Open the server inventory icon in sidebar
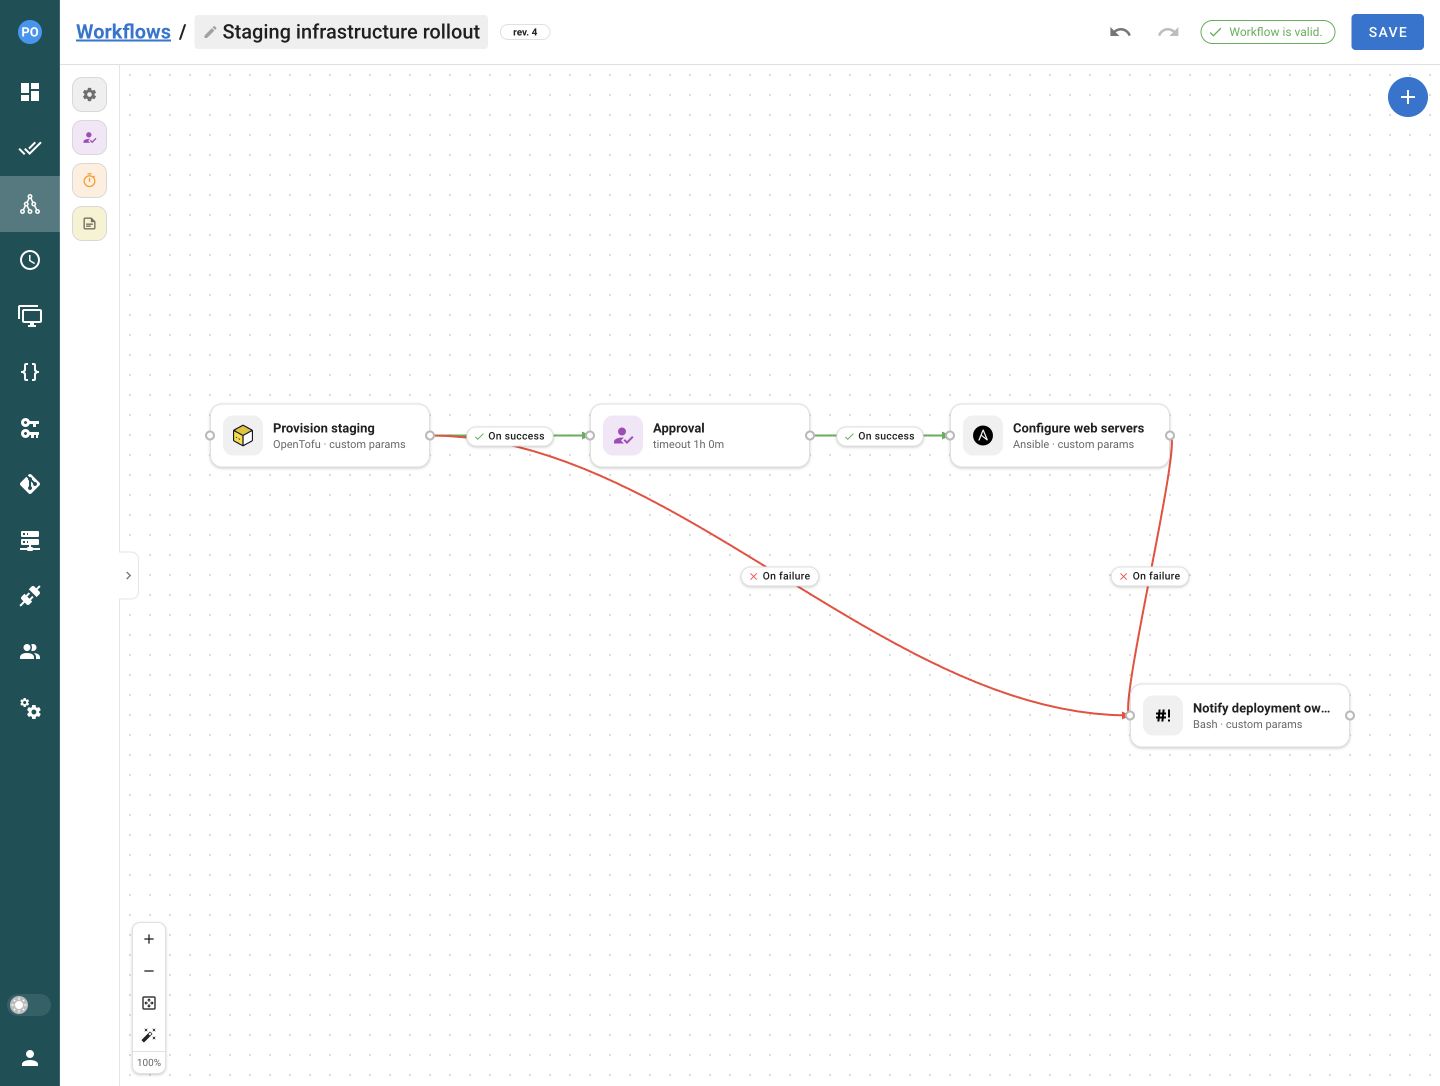 coord(30,540)
